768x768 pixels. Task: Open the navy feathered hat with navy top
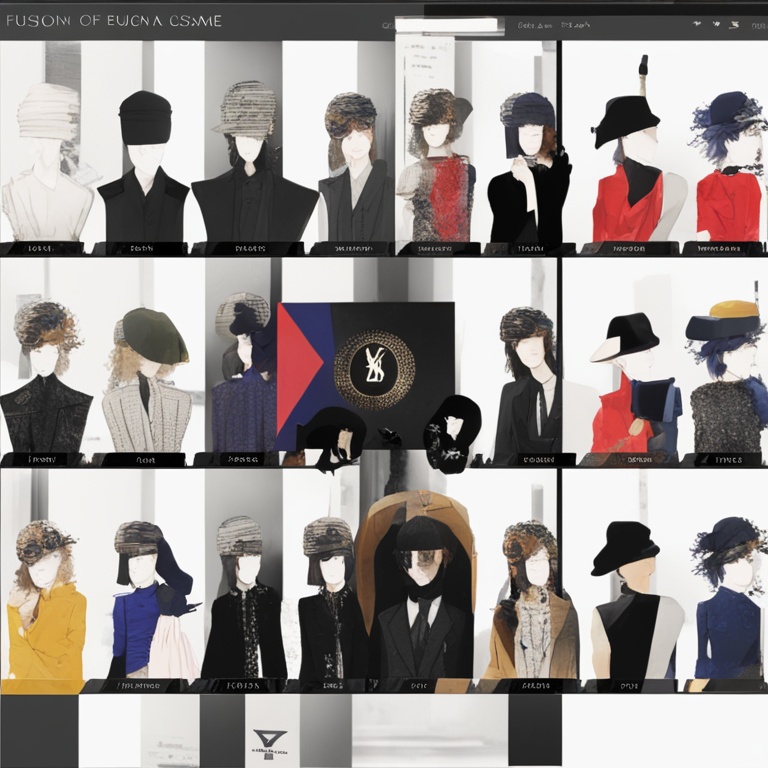tap(730, 598)
